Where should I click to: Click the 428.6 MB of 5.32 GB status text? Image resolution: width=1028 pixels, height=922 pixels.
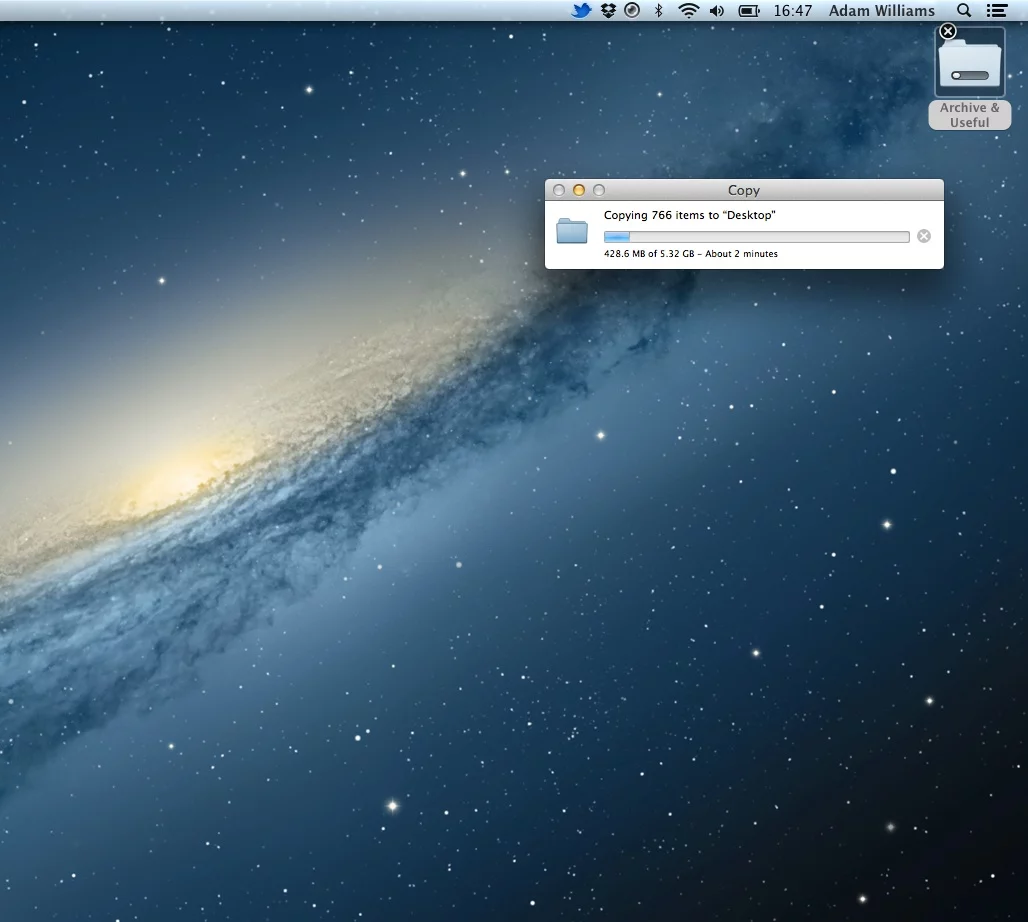pyautogui.click(x=690, y=253)
